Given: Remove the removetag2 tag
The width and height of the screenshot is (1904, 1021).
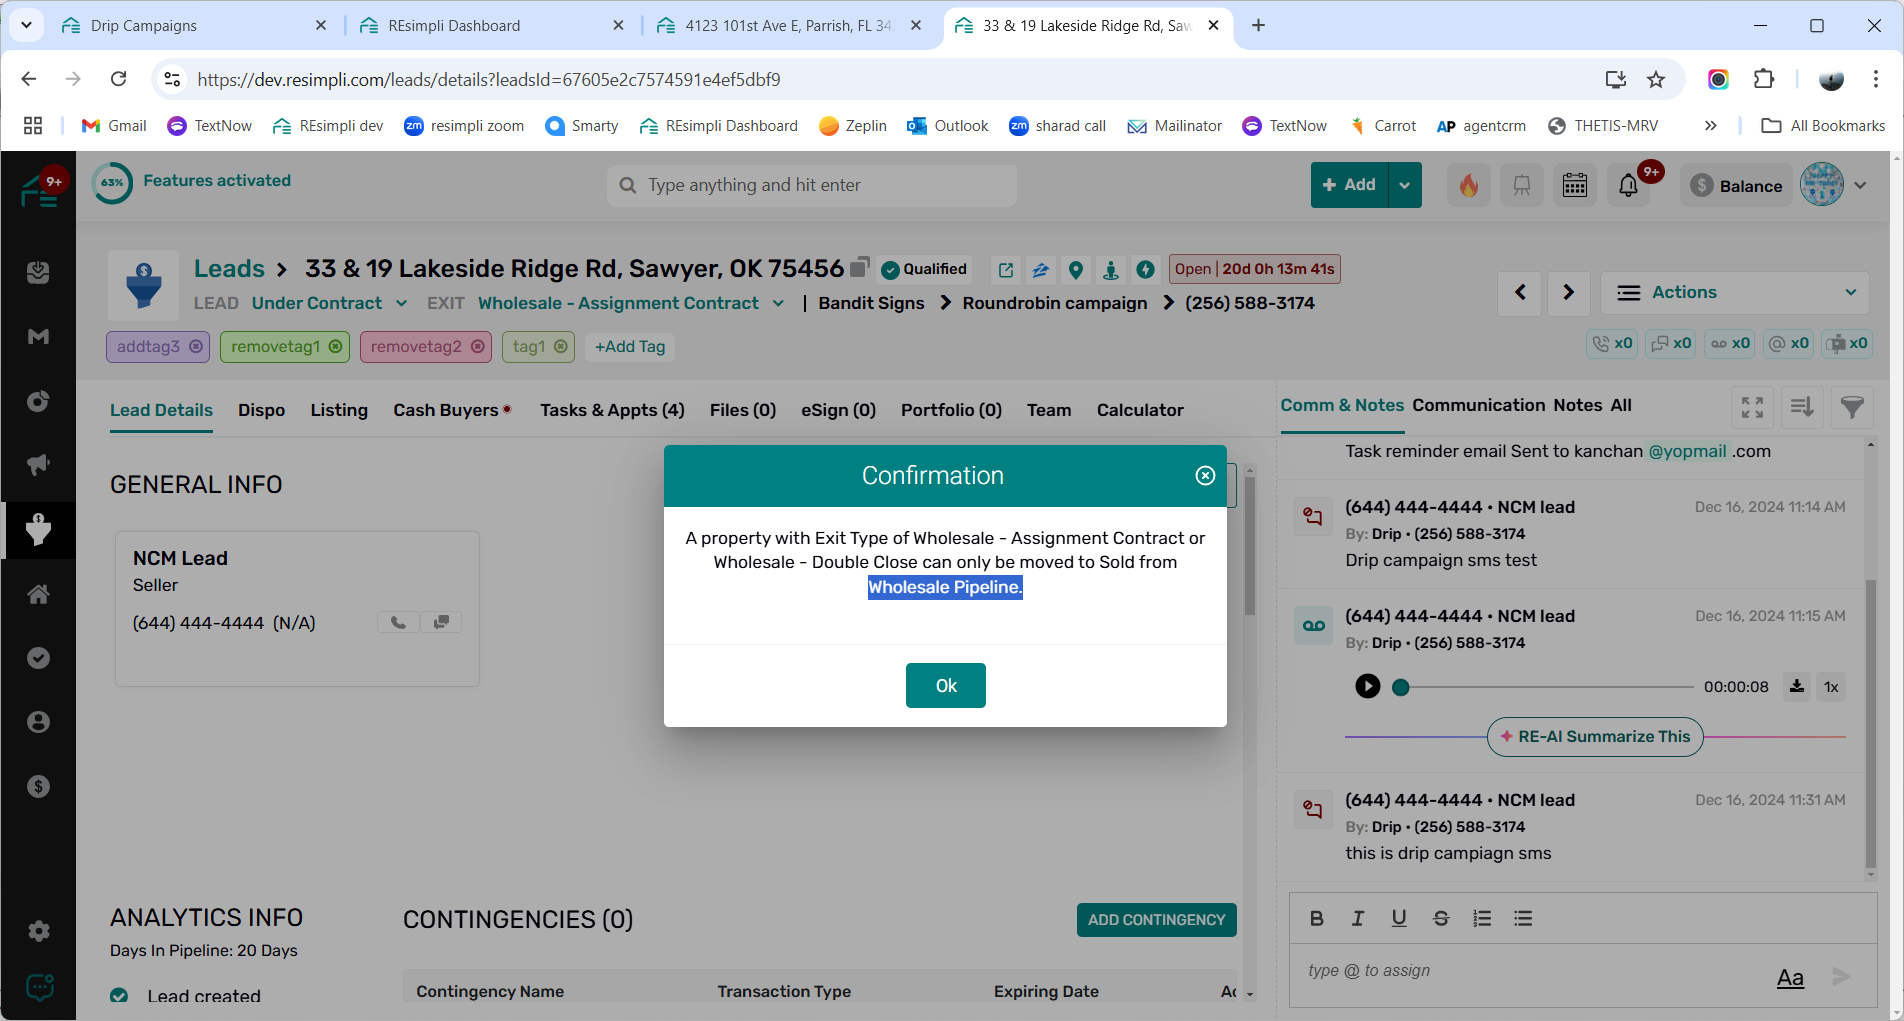Looking at the screenshot, I should click(x=478, y=346).
